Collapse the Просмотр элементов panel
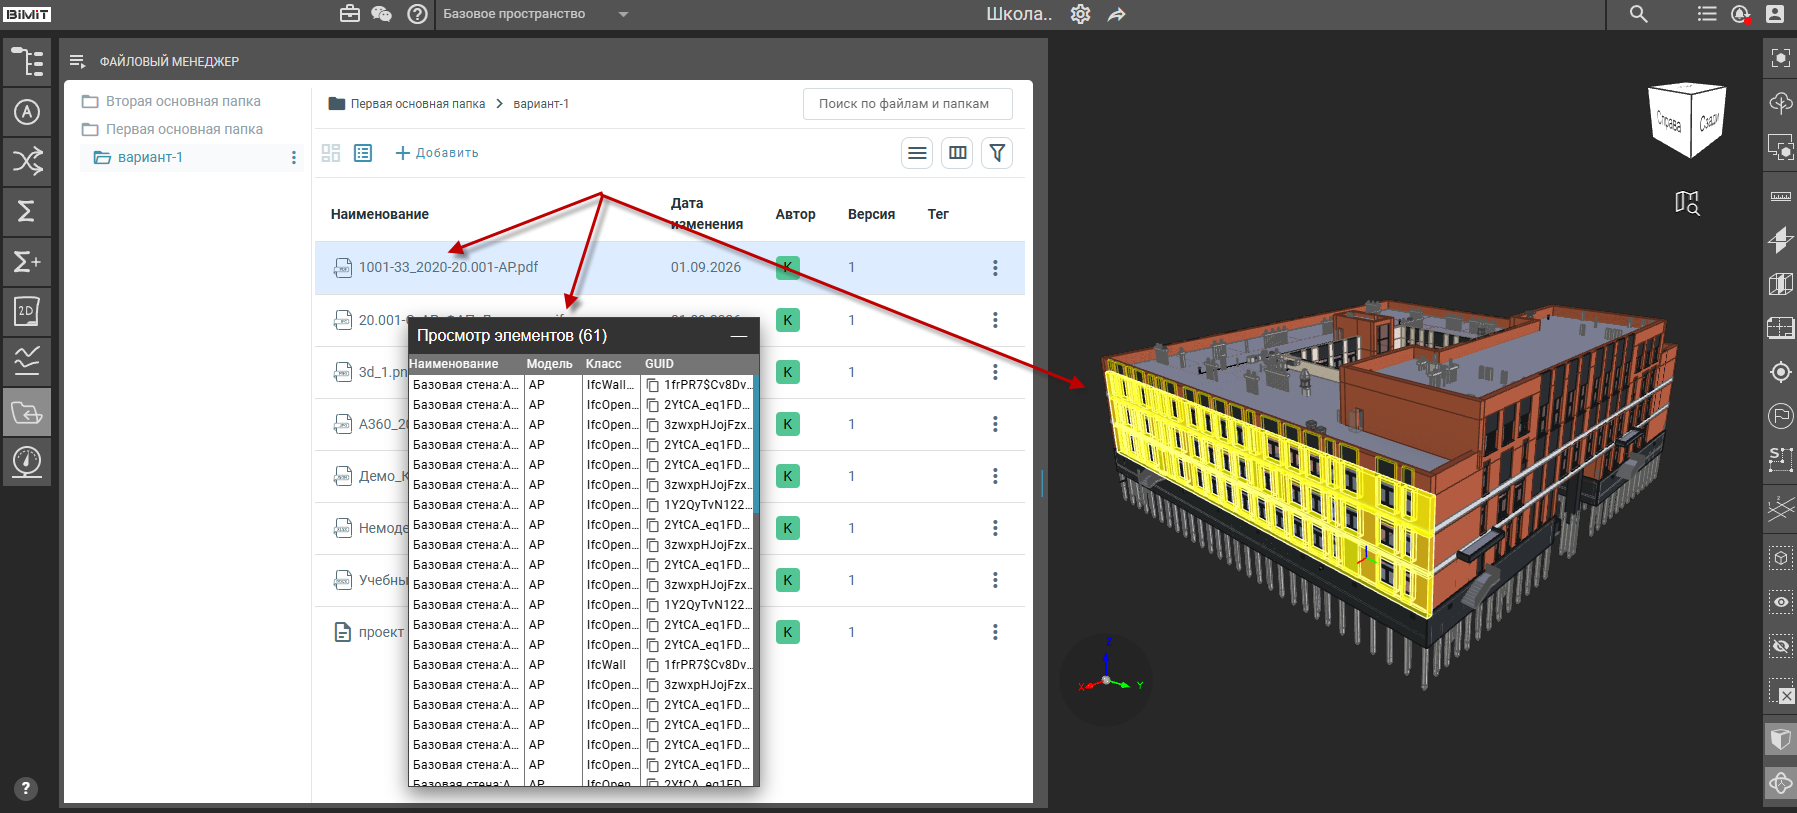This screenshot has height=813, width=1797. 739,336
